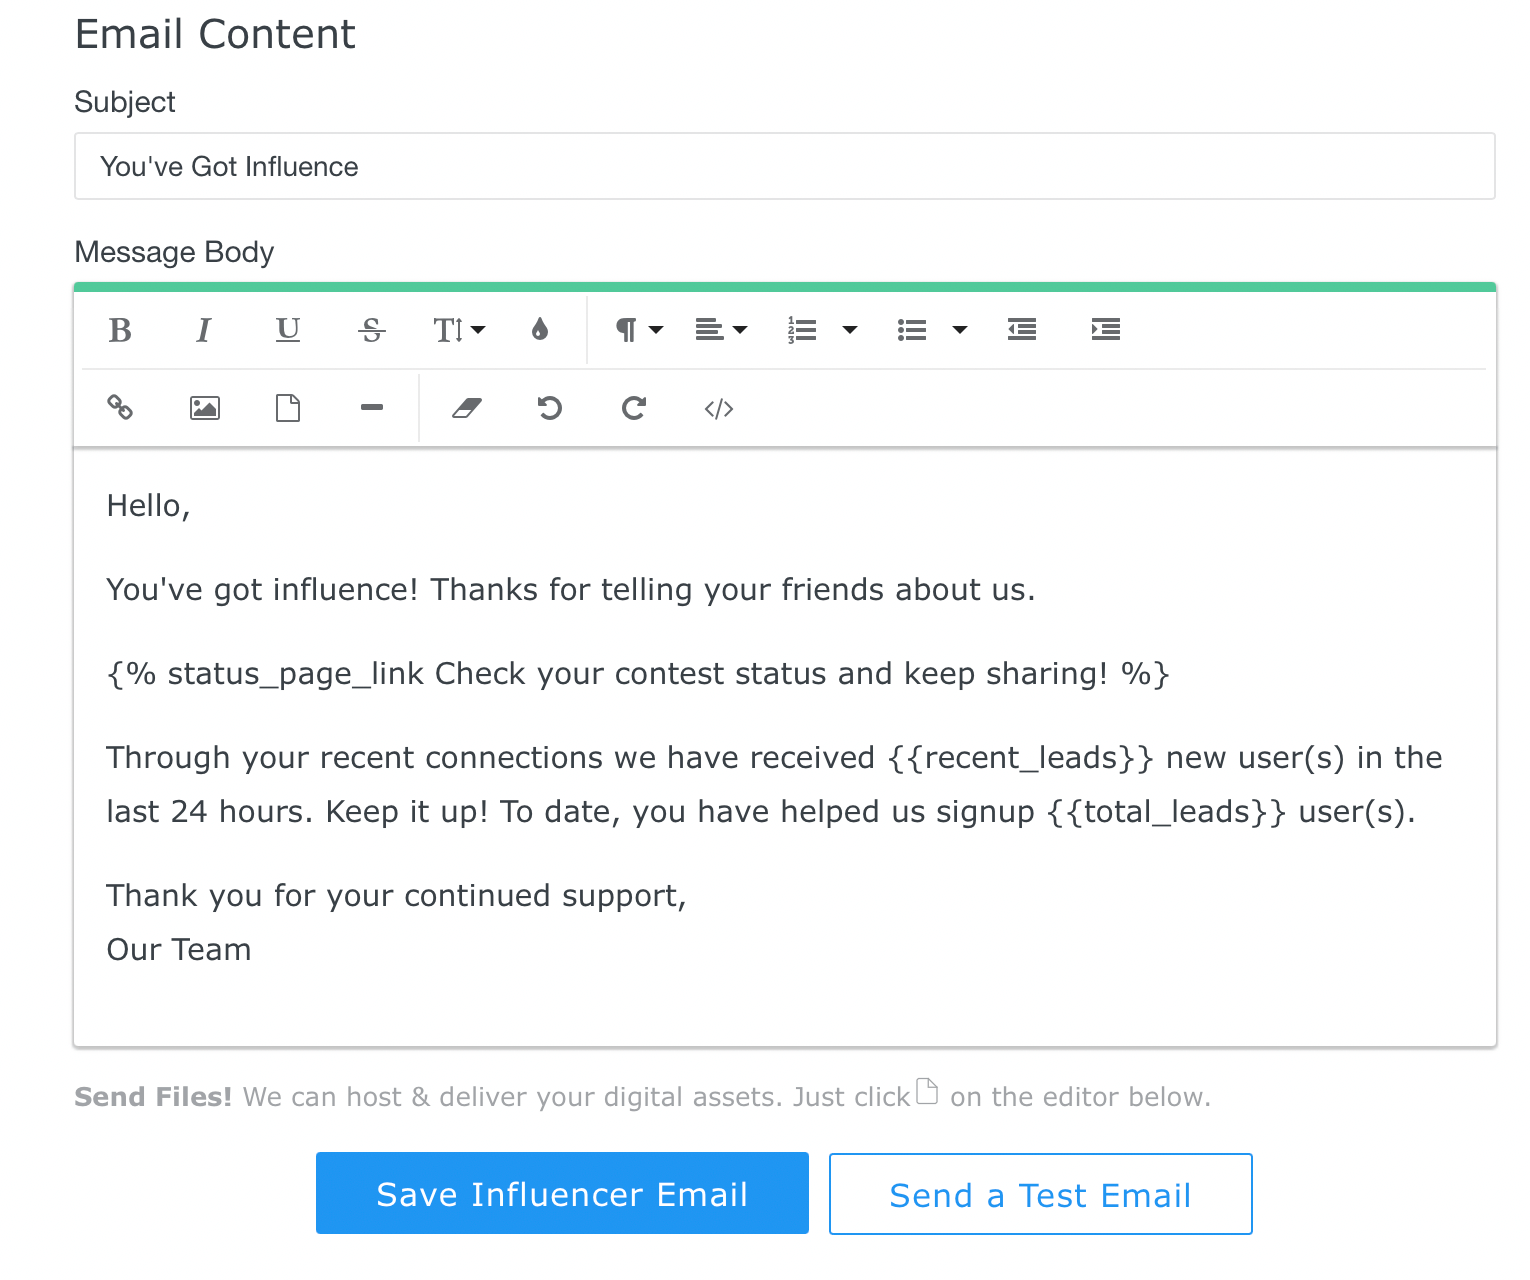Viewport: 1530px width, 1280px height.
Task: Insert a horizontal line
Action: pos(372,408)
